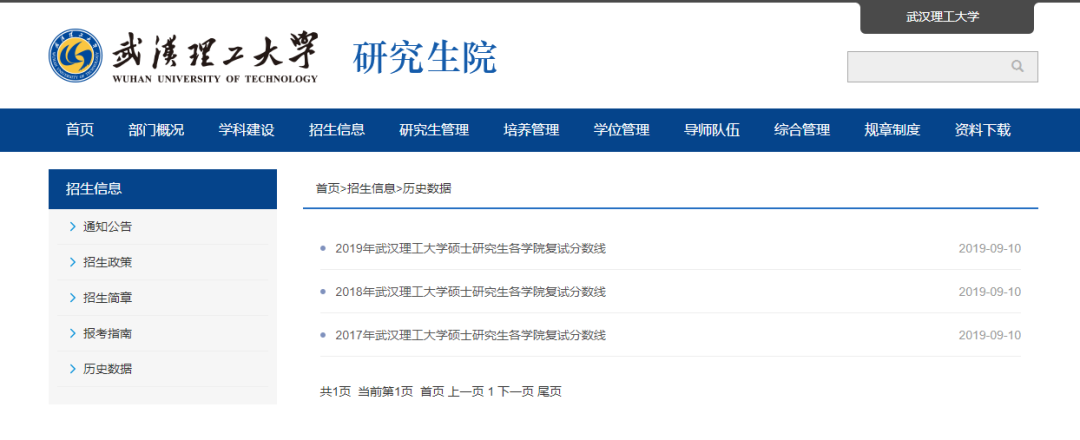The height and width of the screenshot is (440, 1080).
Task: Open 2017年 复试分数线 article link
Action: point(470,335)
